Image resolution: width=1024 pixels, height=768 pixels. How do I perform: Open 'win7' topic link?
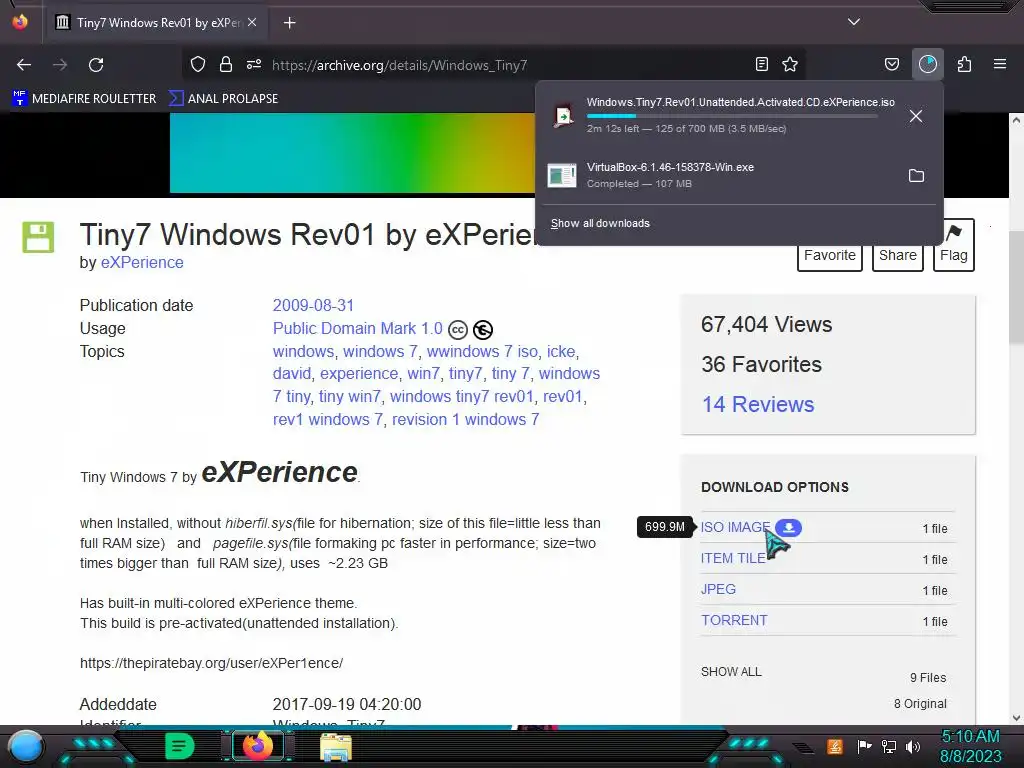[423, 374]
